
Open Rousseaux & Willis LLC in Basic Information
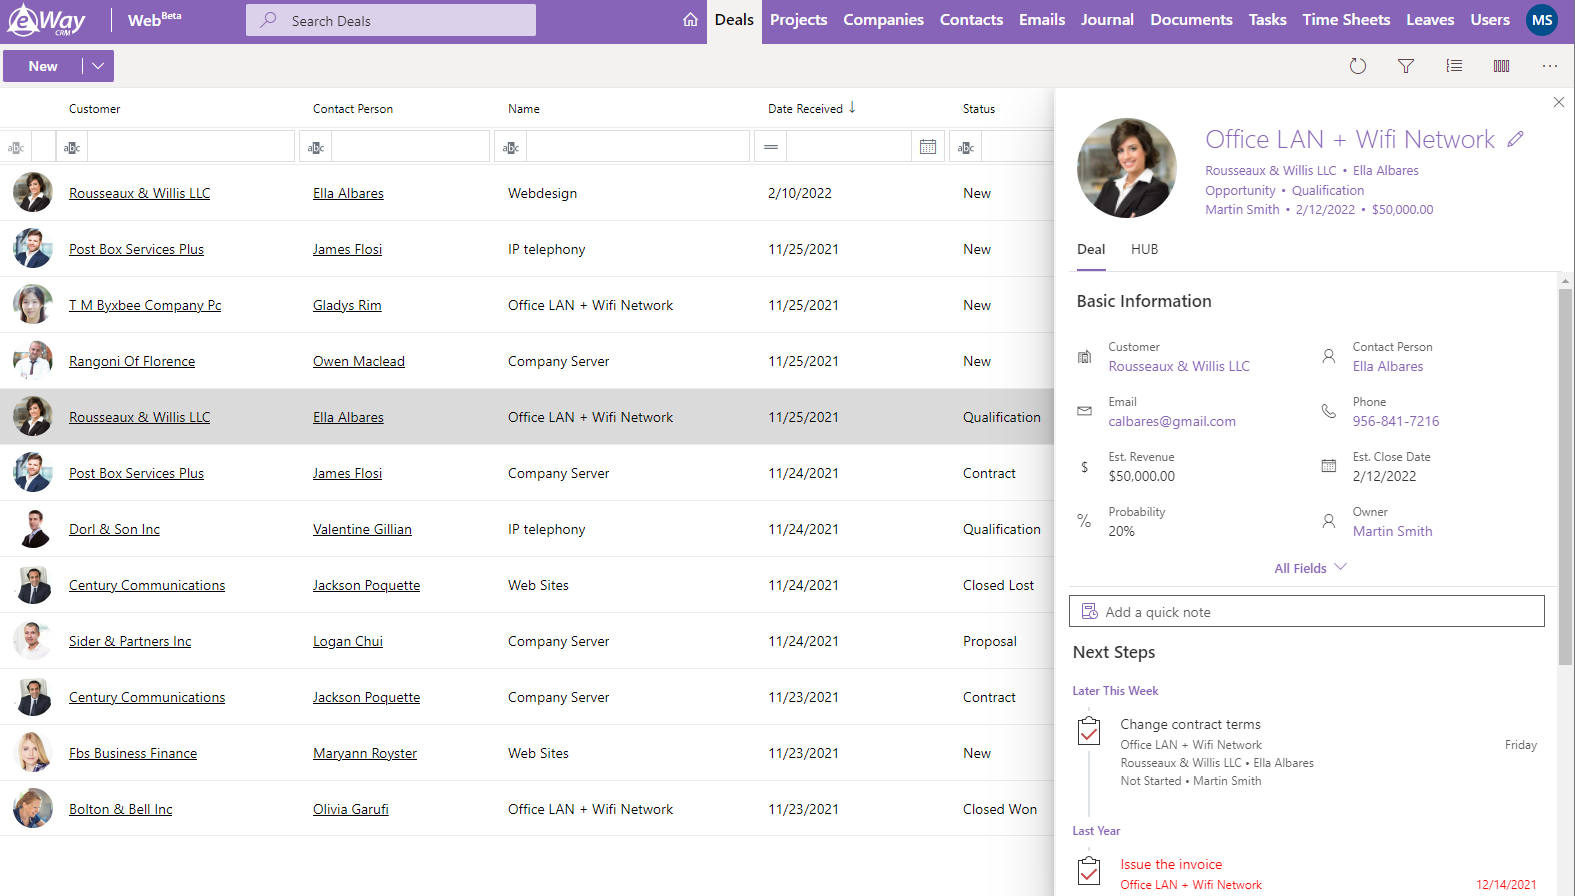click(x=1179, y=367)
